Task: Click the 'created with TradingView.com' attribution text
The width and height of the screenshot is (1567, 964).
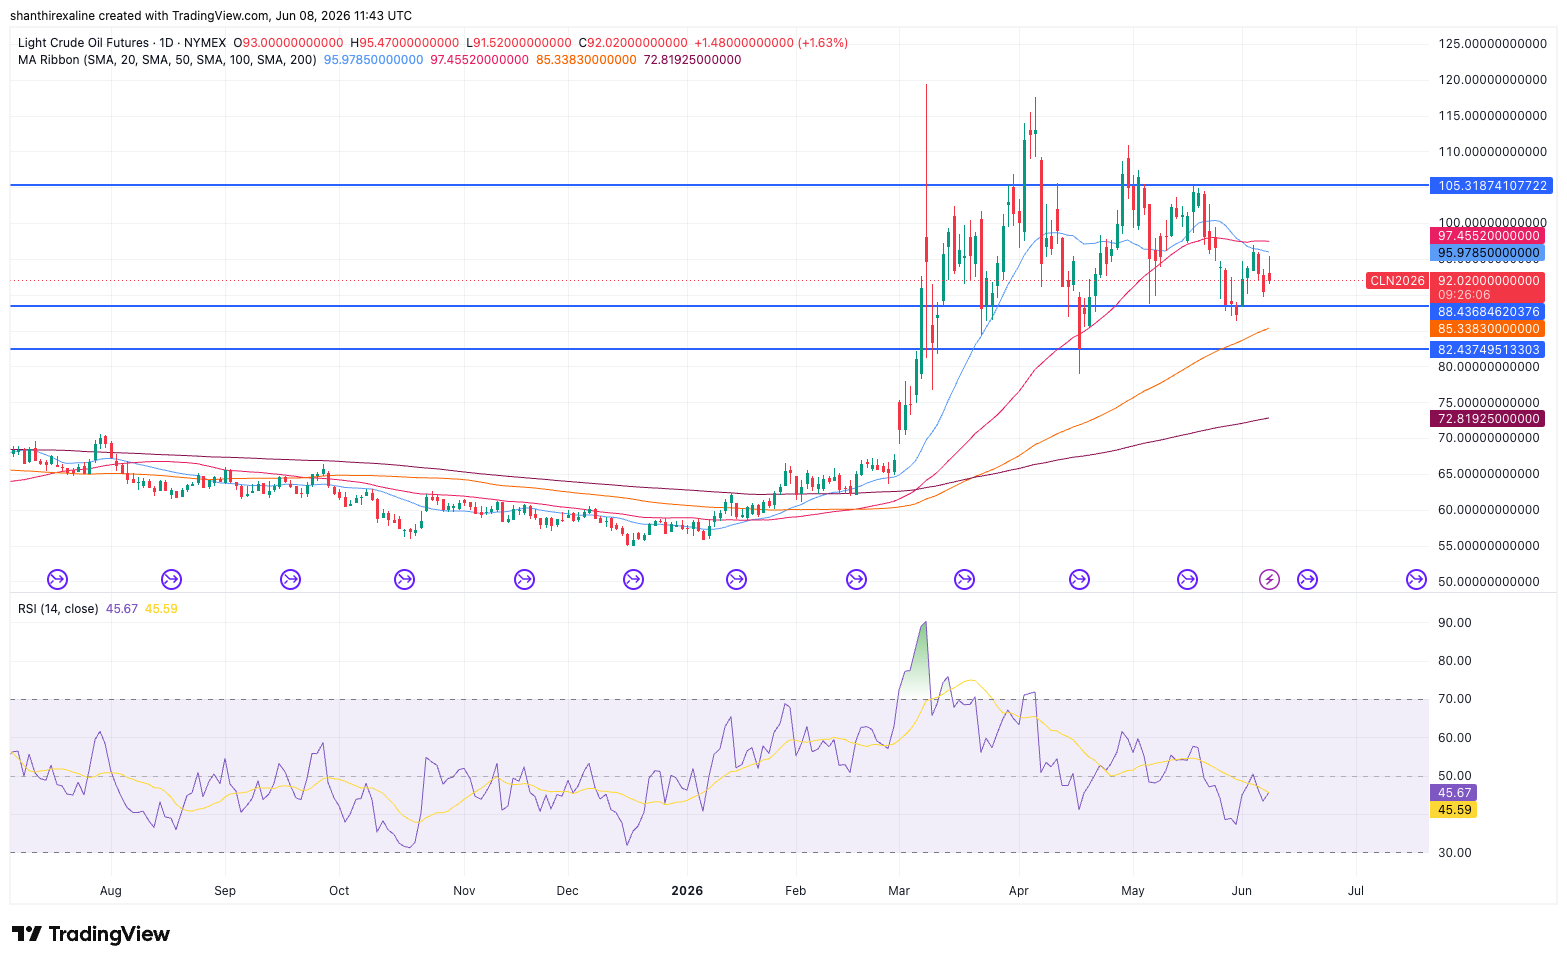Action: click(x=185, y=16)
